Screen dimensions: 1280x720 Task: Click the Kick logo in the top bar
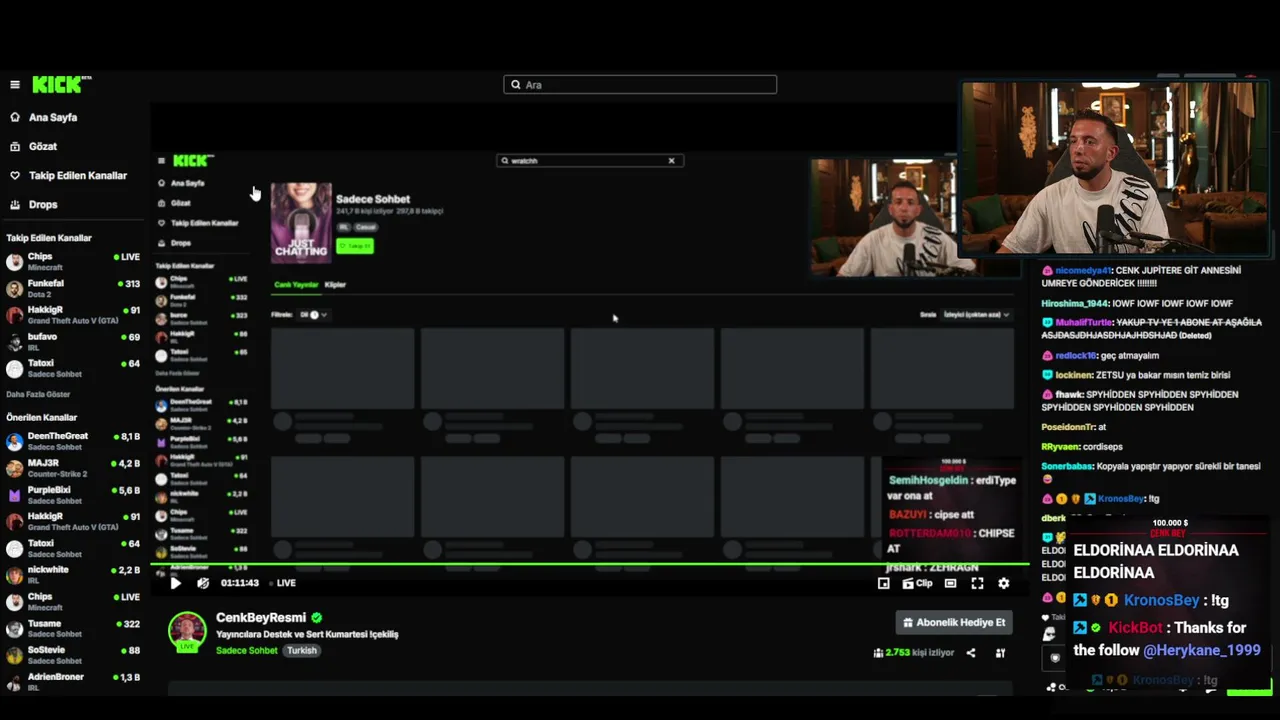pyautogui.click(x=62, y=85)
